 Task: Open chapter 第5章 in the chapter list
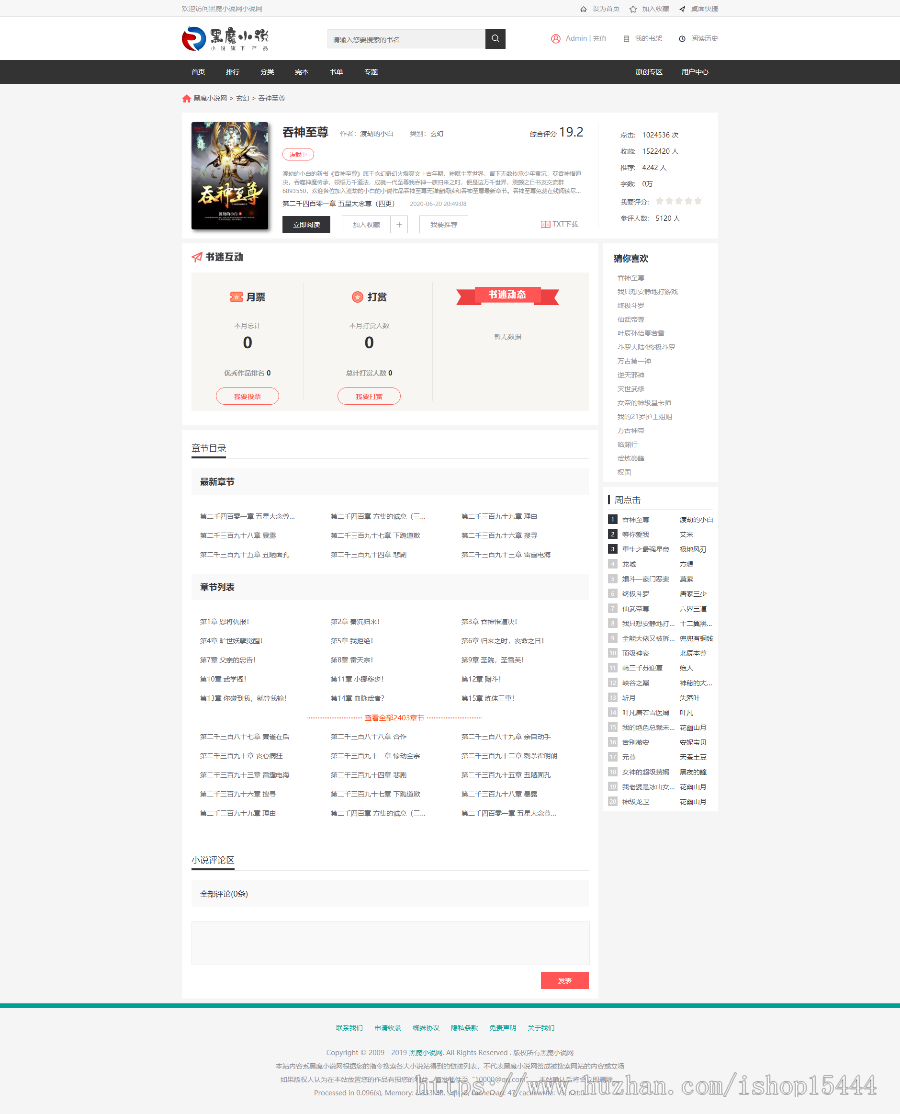tap(352, 641)
